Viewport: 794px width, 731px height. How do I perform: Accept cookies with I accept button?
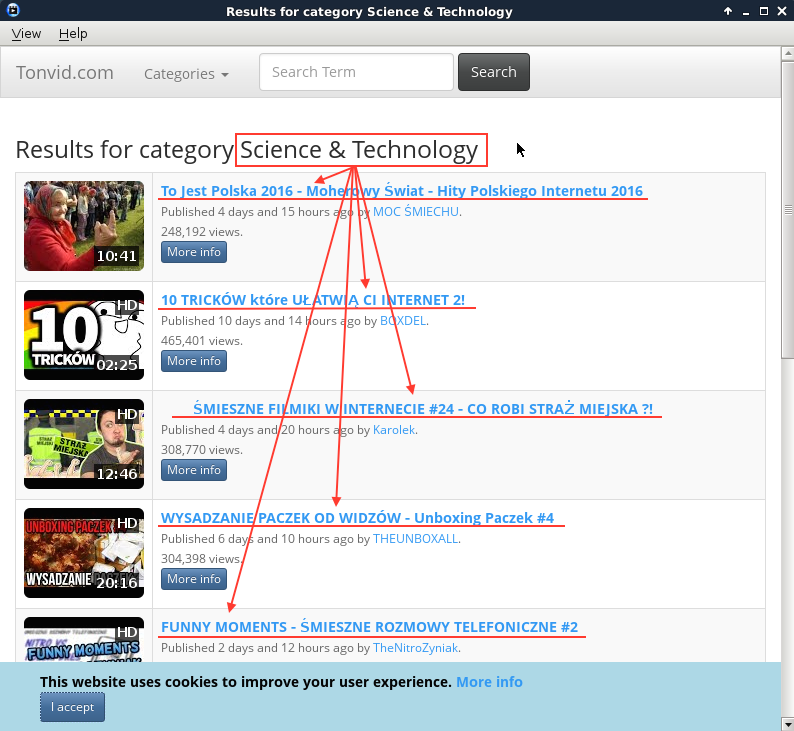pos(72,707)
